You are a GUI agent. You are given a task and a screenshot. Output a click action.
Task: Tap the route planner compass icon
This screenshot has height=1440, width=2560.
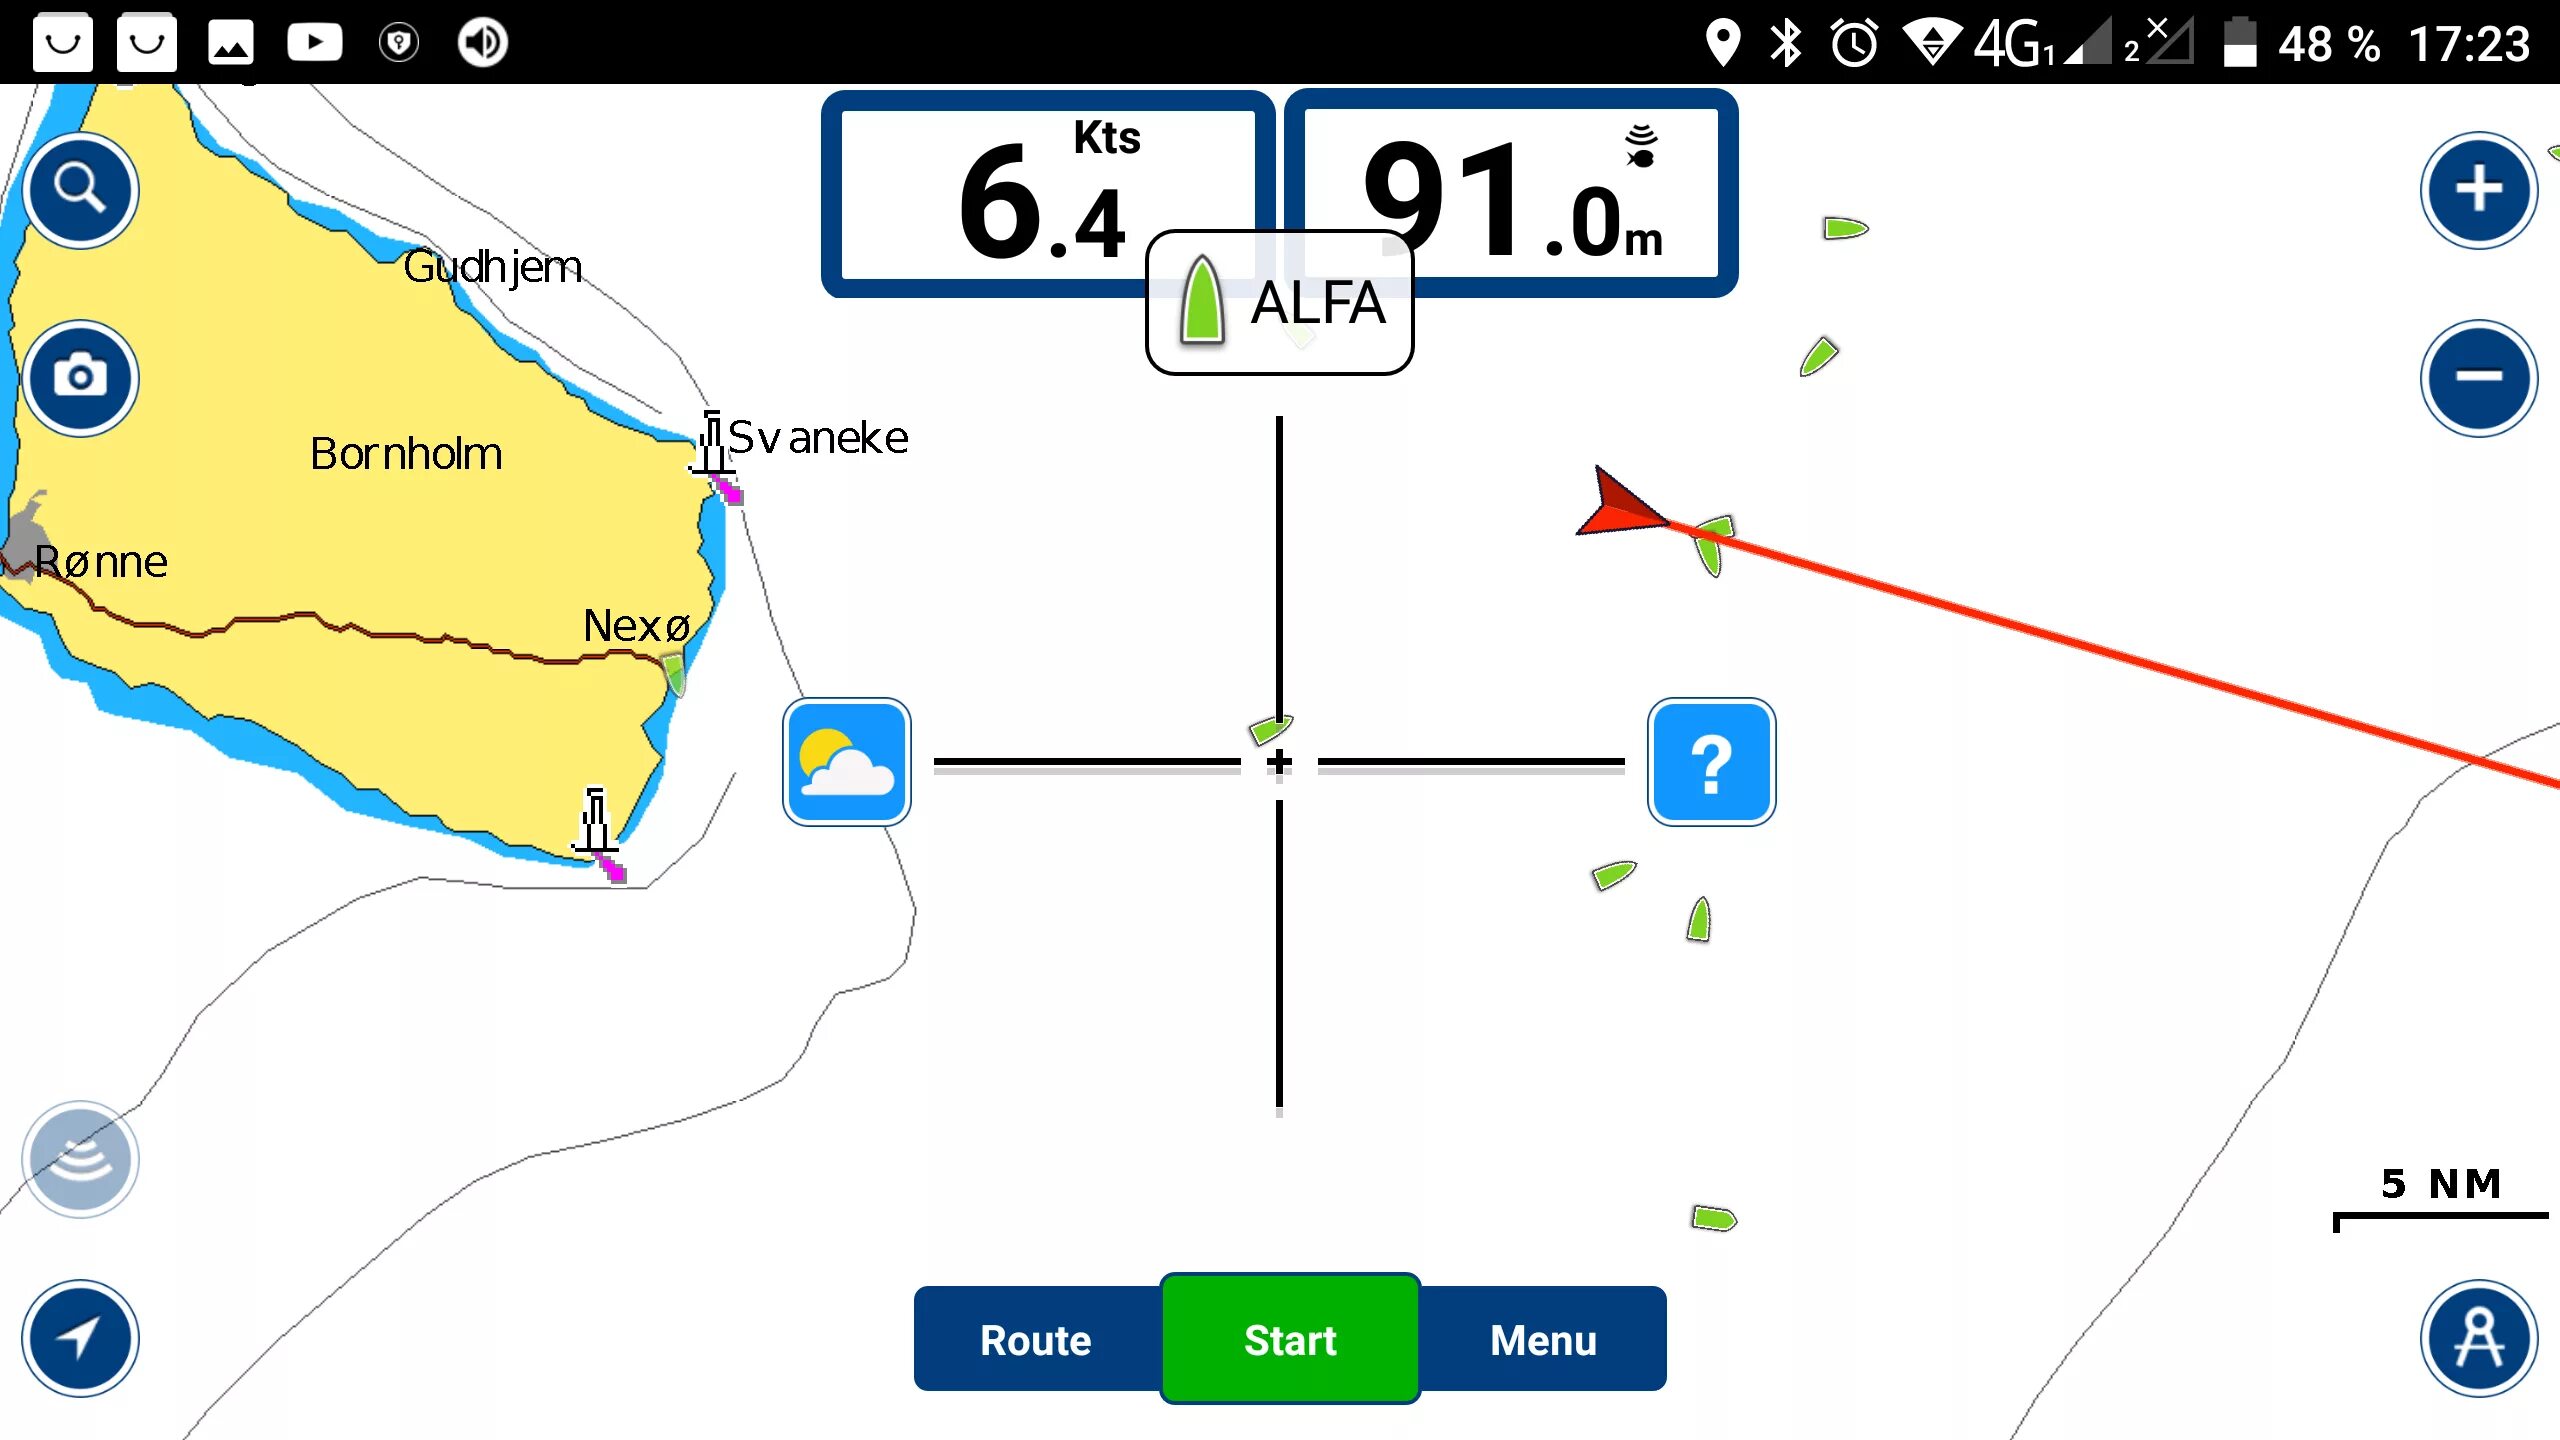[2479, 1340]
